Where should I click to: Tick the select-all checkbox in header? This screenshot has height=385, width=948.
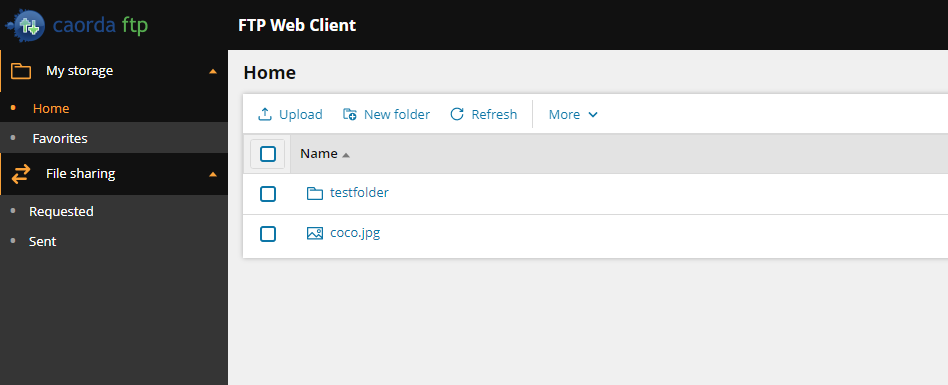pos(268,154)
